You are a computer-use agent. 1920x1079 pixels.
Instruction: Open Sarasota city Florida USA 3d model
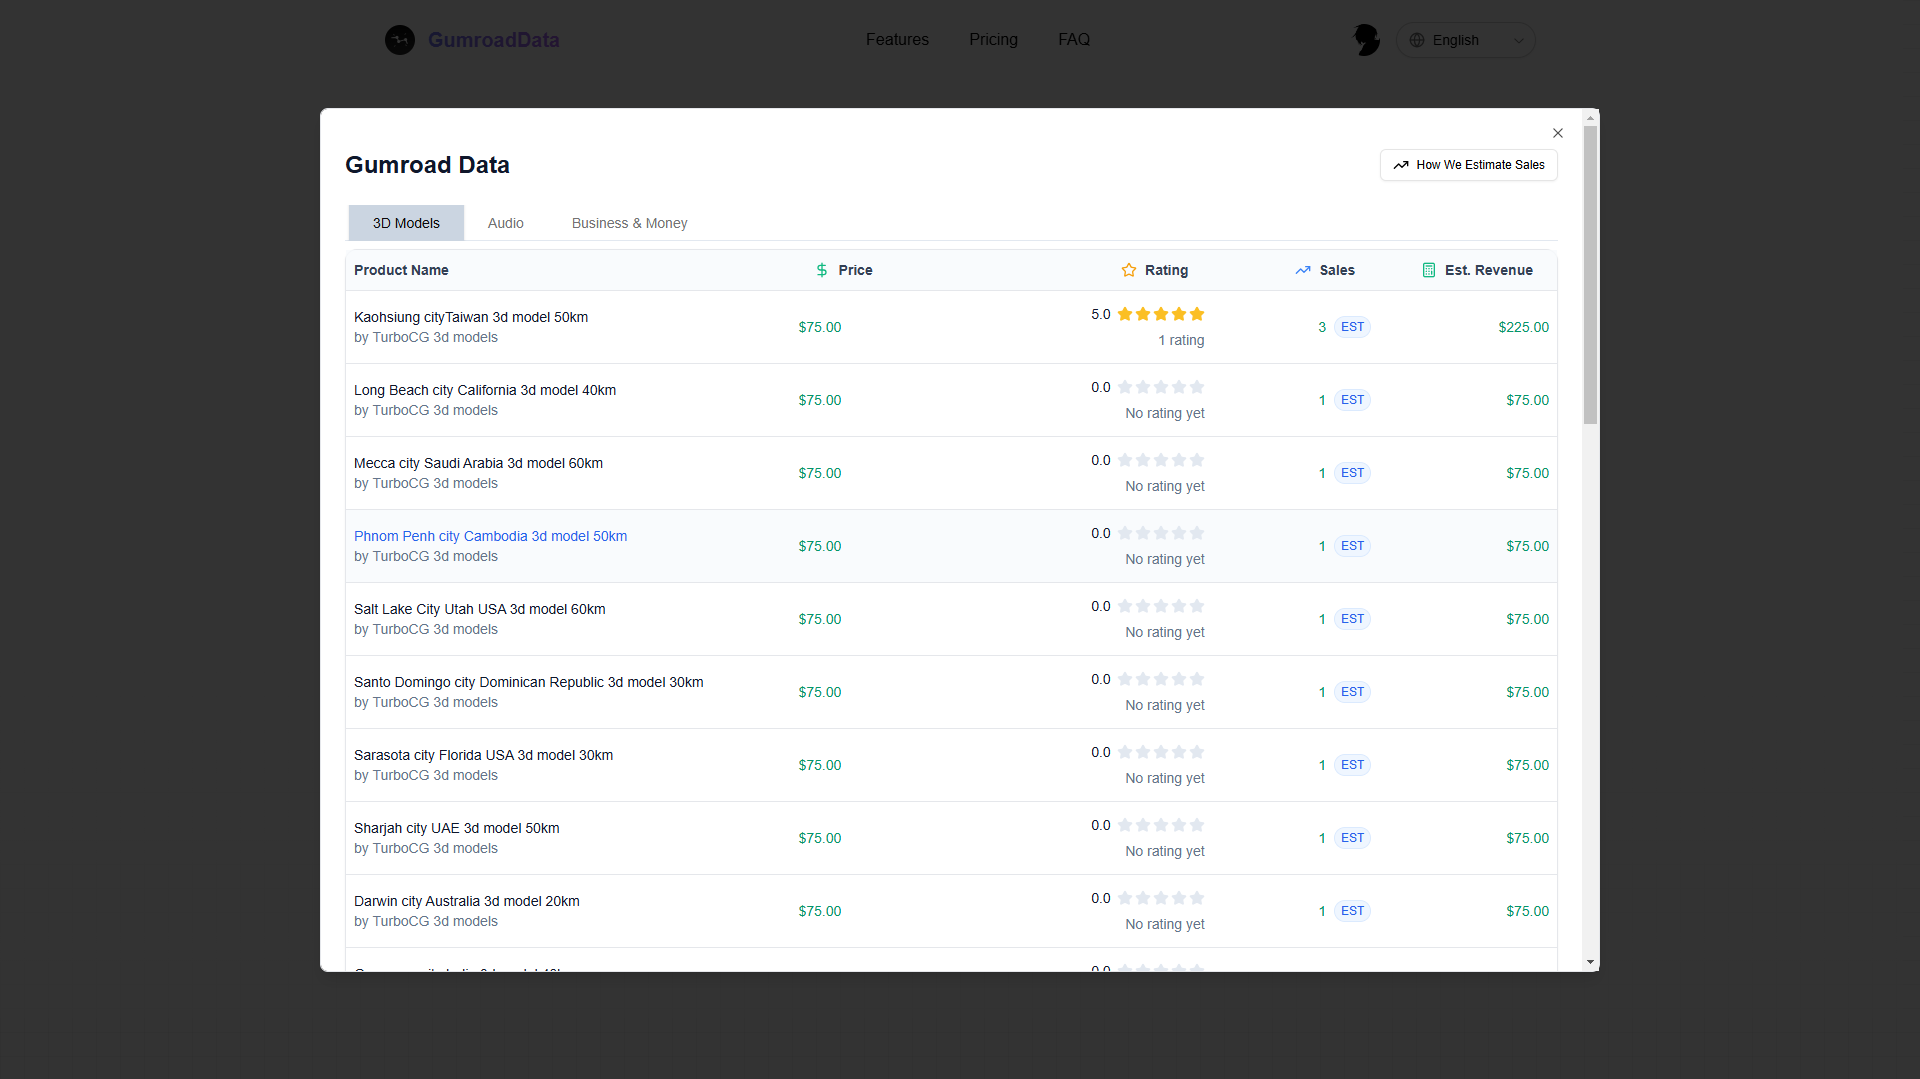pyautogui.click(x=483, y=755)
